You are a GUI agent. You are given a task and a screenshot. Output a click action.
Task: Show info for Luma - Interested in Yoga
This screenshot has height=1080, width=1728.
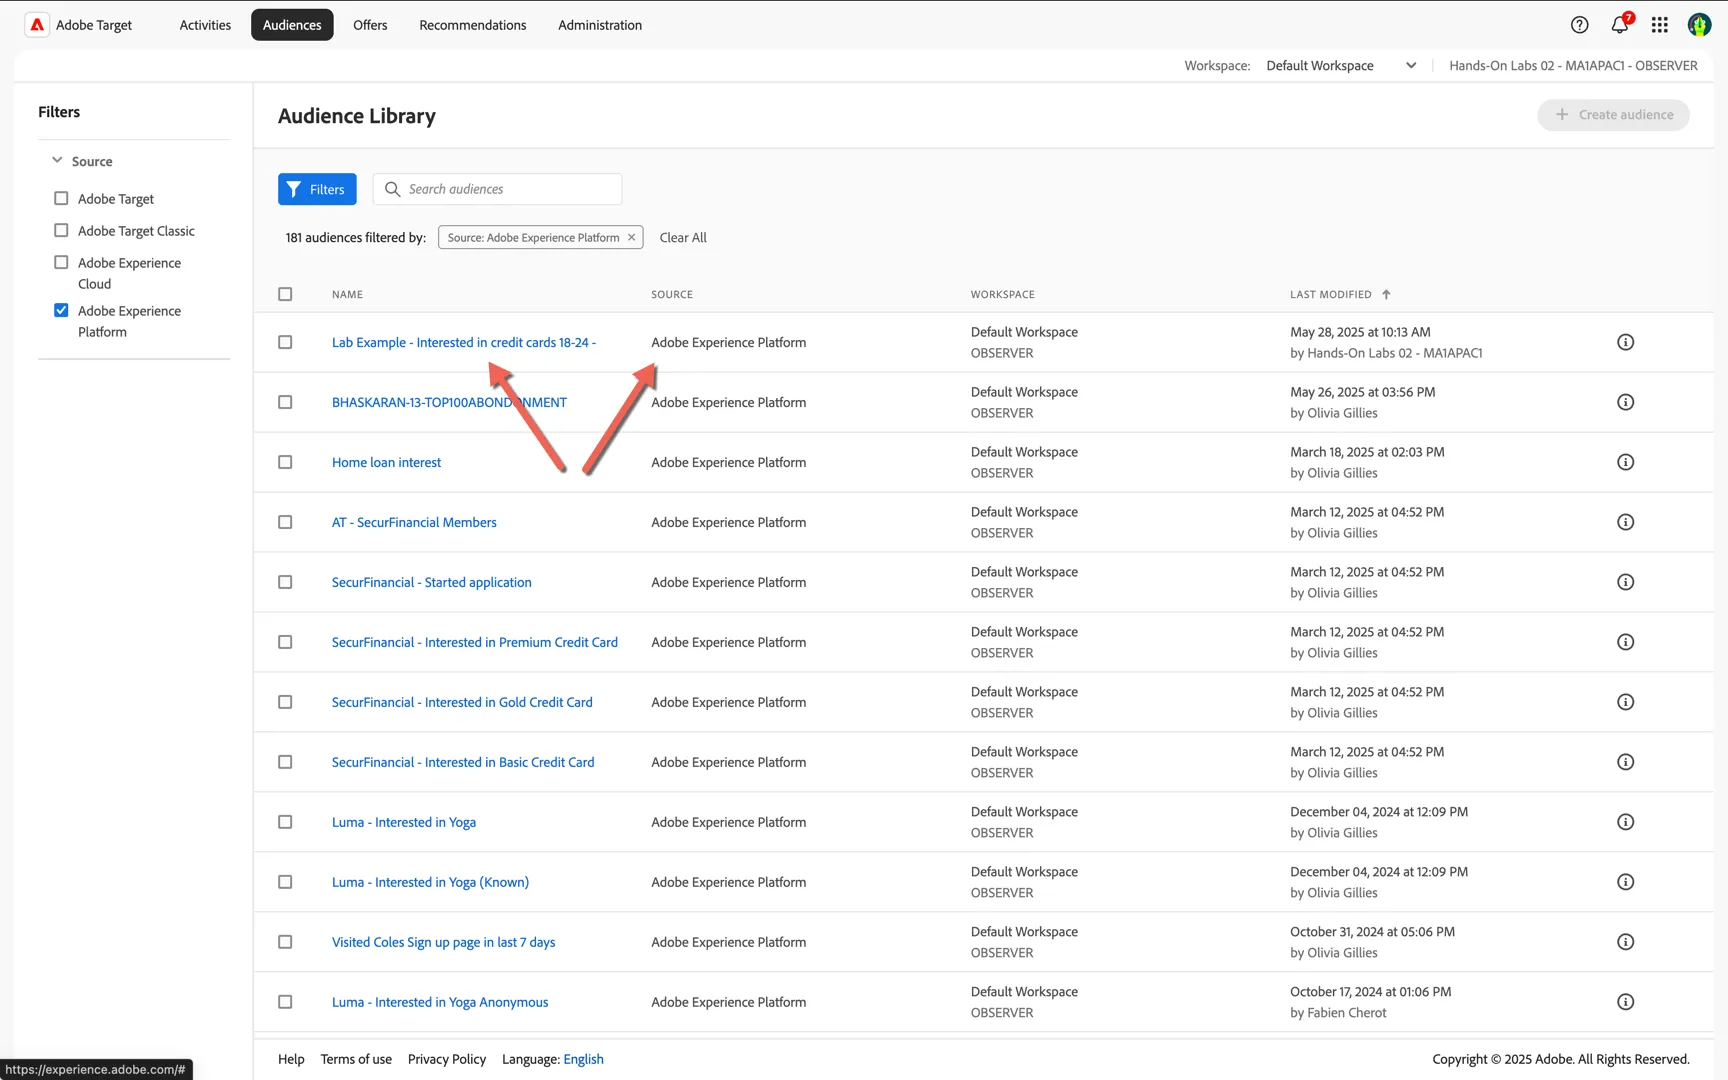[1626, 822]
